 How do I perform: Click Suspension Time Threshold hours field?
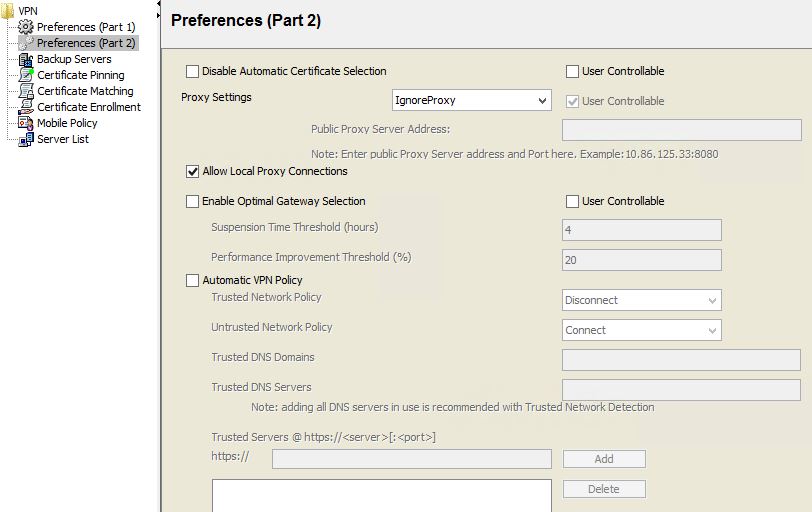pyautogui.click(x=642, y=230)
